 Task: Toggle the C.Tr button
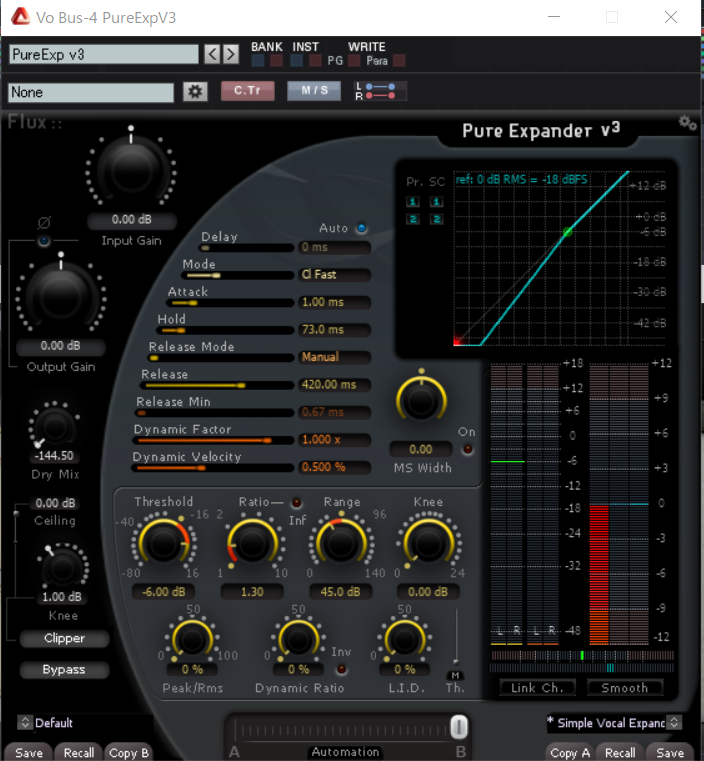coord(247,91)
